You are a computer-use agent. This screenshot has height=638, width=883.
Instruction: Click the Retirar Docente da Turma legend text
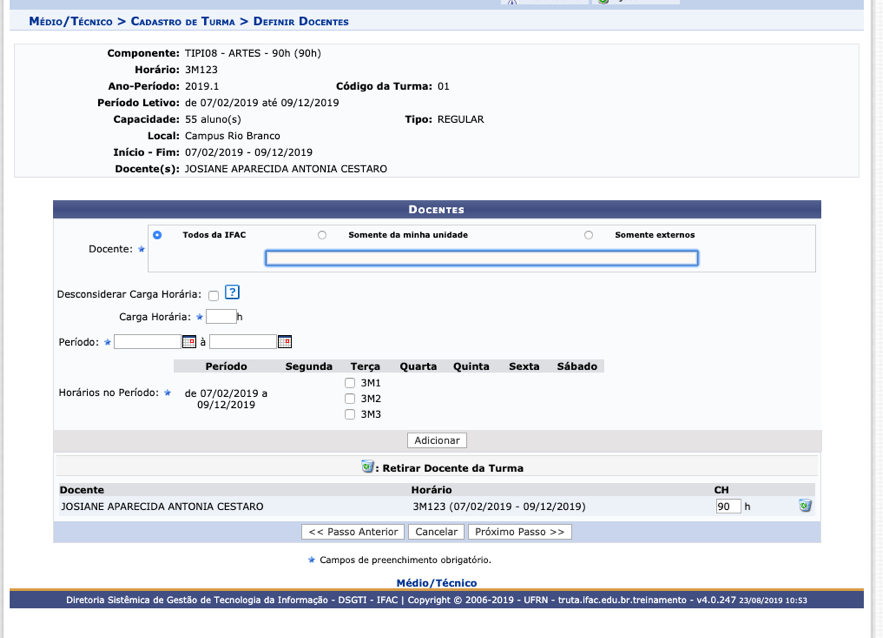453,468
